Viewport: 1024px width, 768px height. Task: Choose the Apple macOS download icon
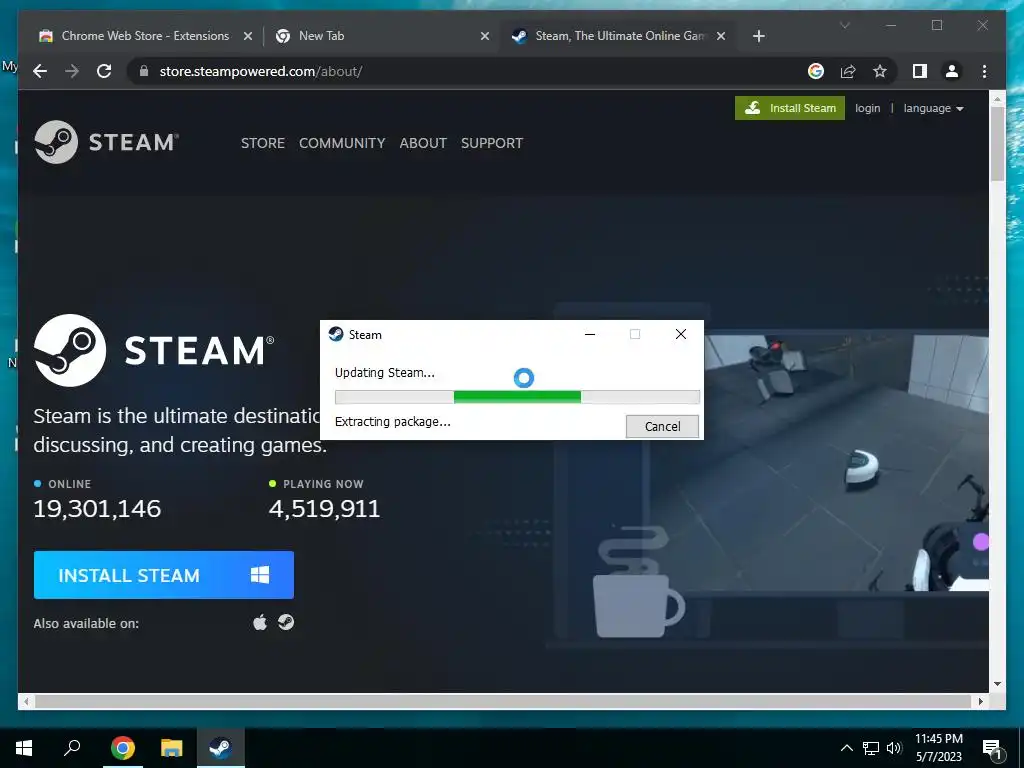coord(260,622)
